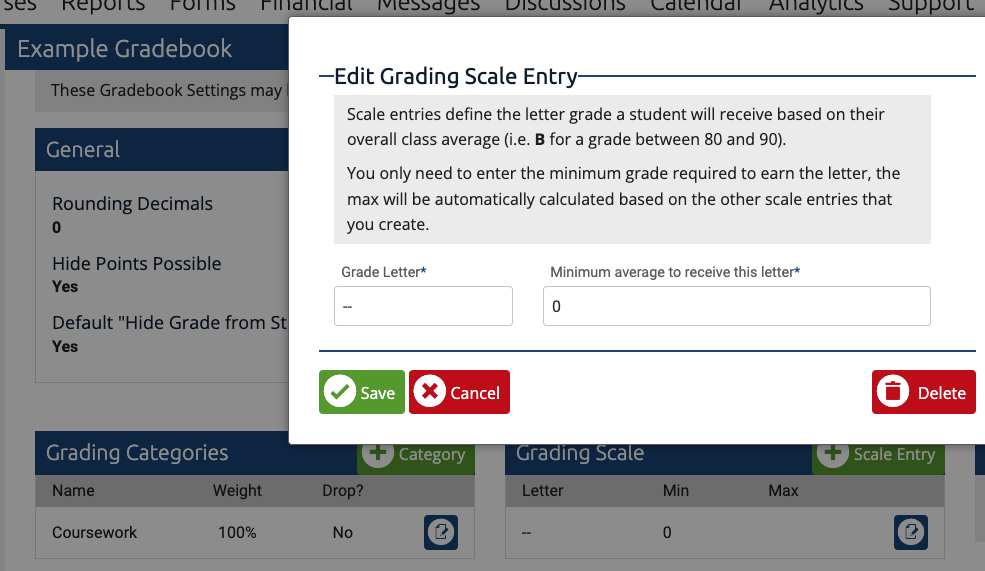
Task: Open the Financial menu
Action: pyautogui.click(x=307, y=6)
